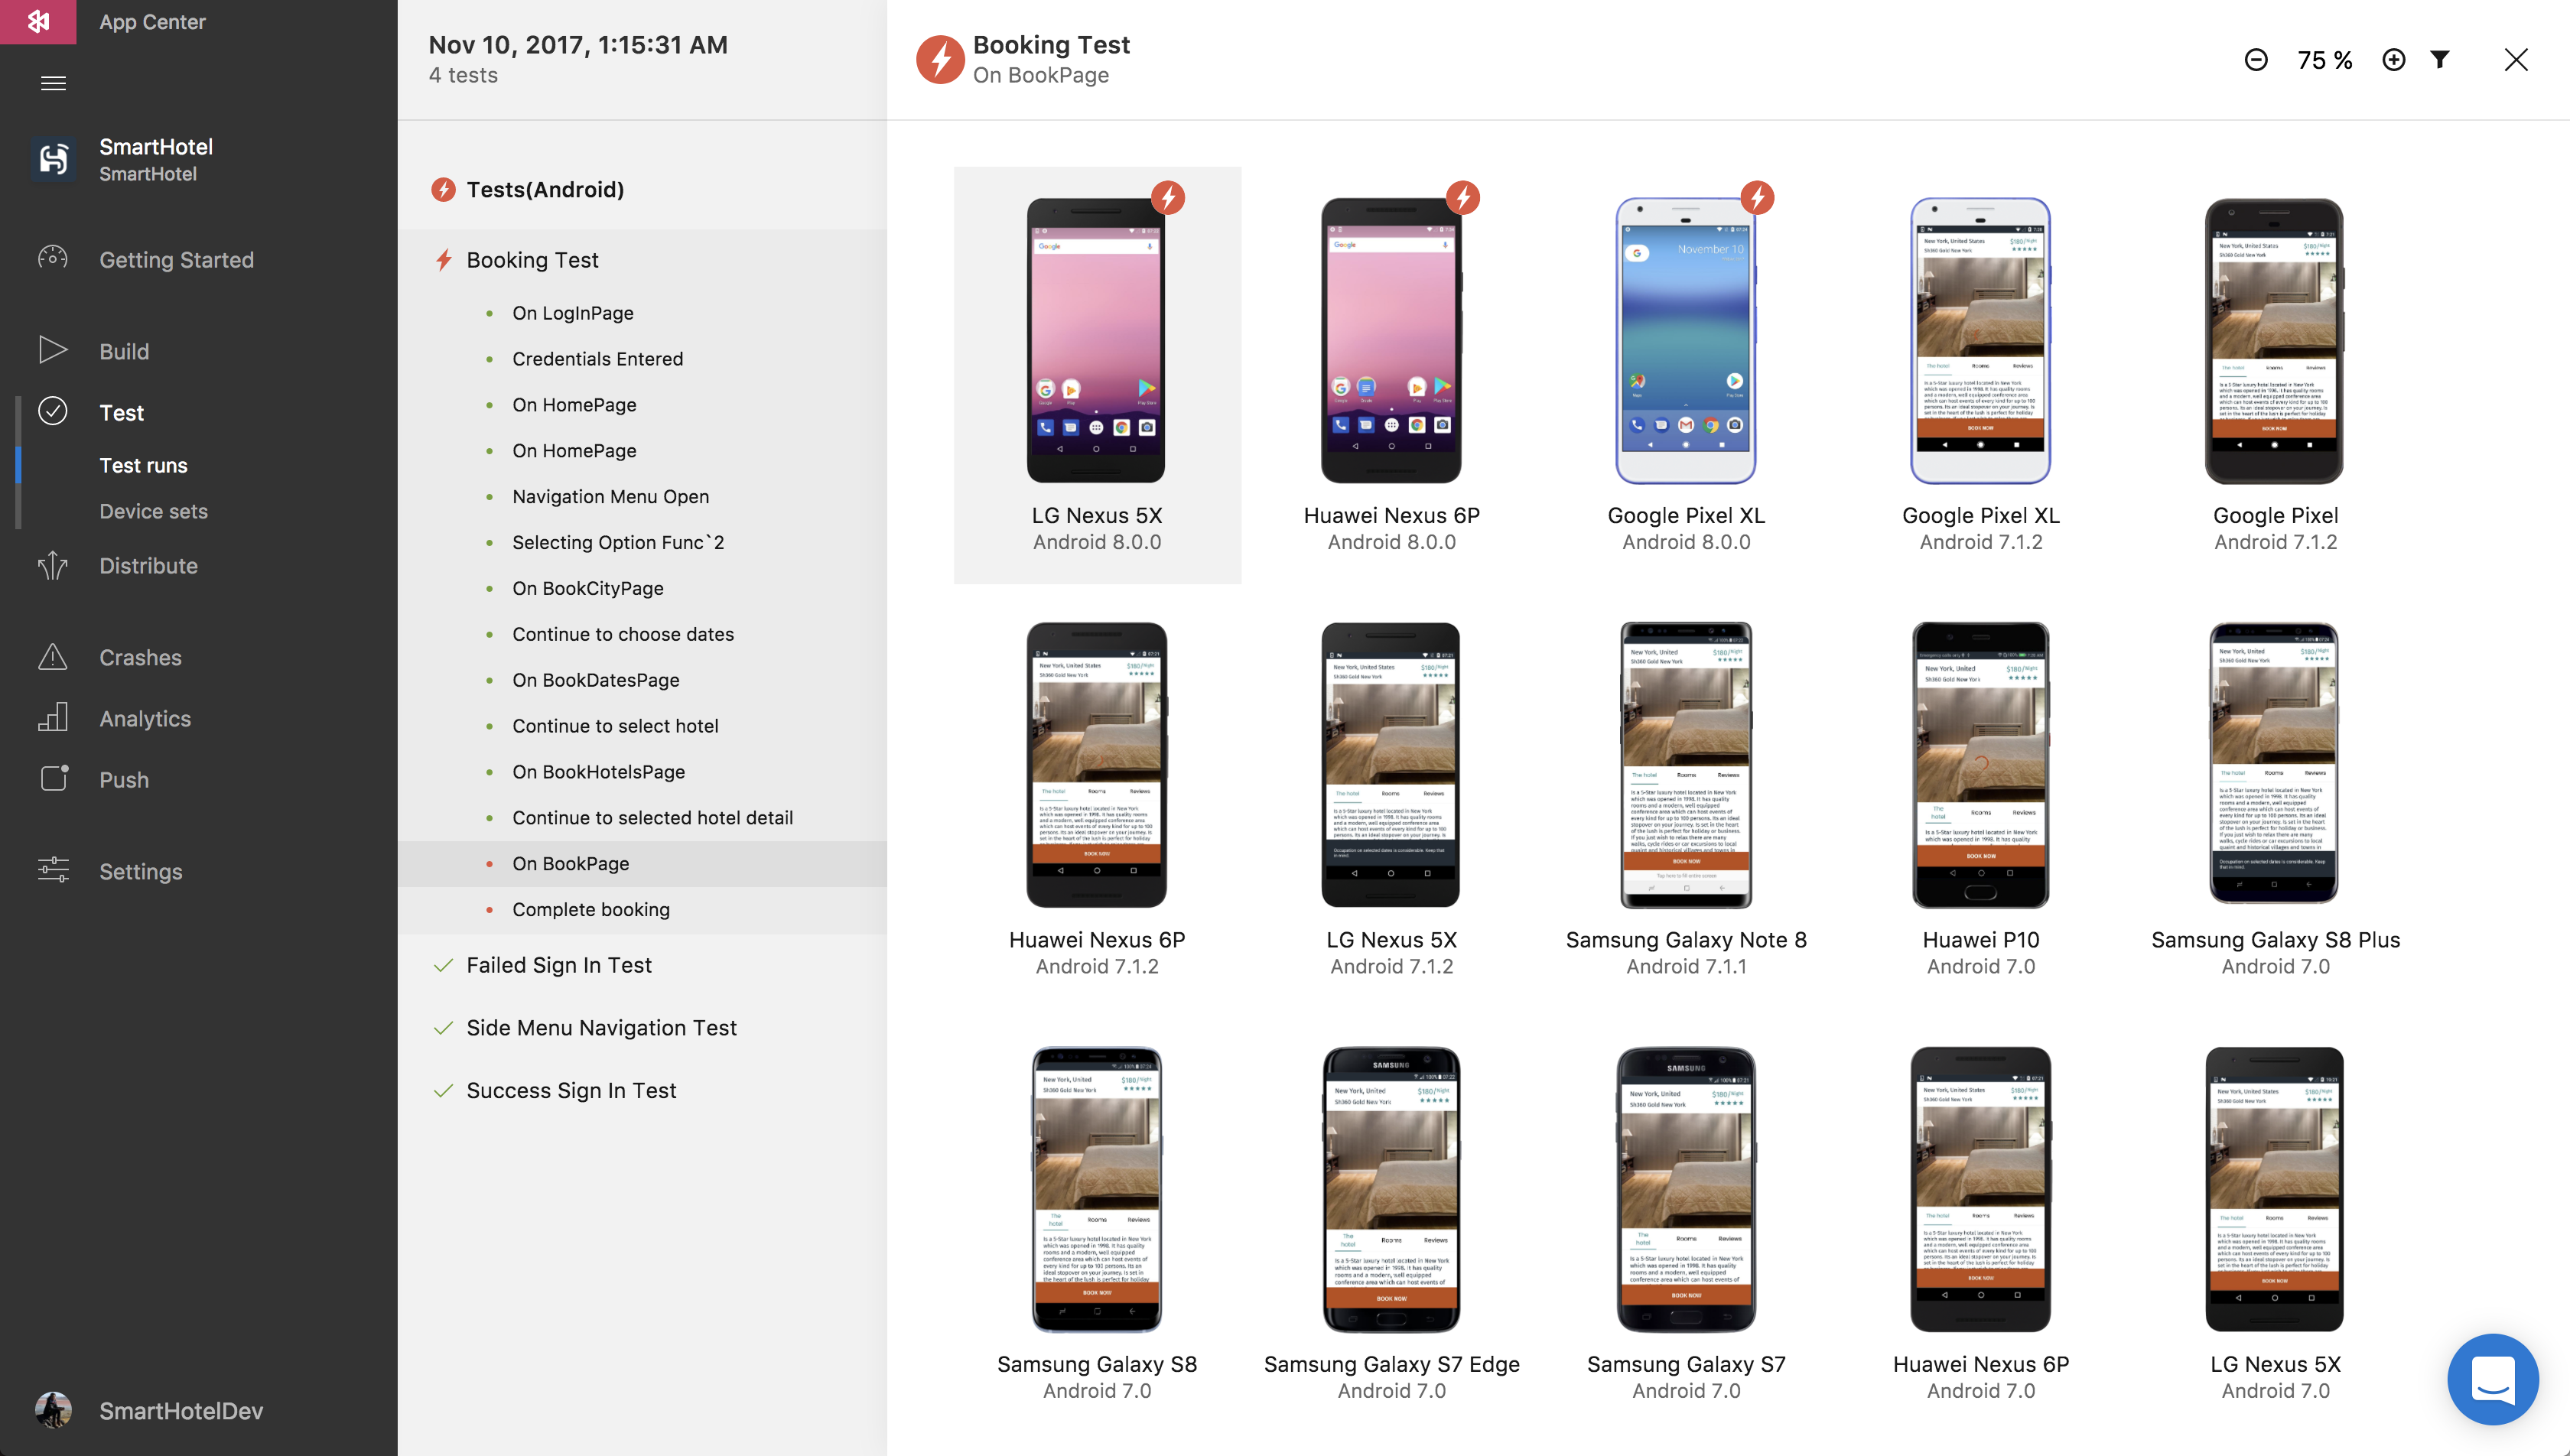Click failed badge on Google Pixel XL 8.0.0
This screenshot has height=1456, width=2570.
(1757, 198)
